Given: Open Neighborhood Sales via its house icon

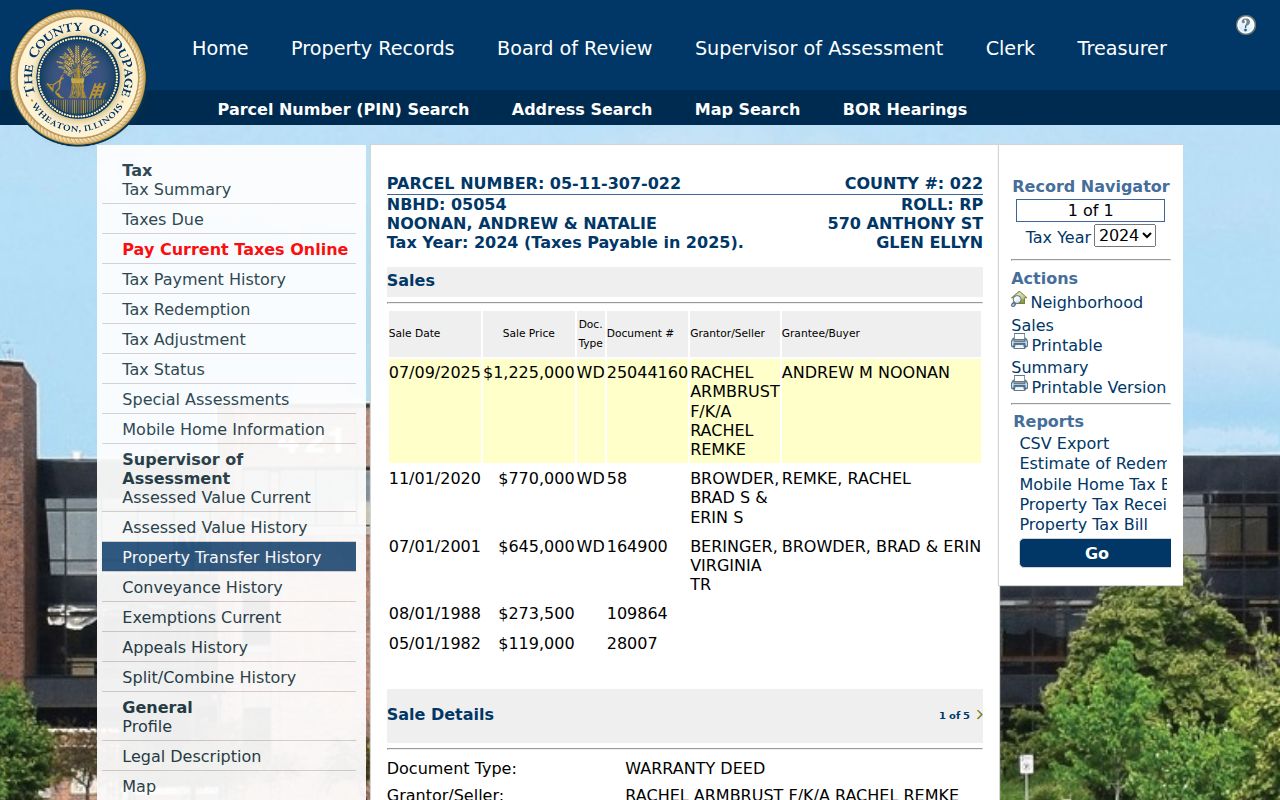Looking at the screenshot, I should 1019,300.
